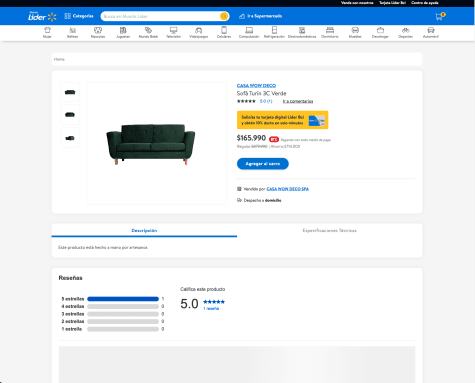Click the main green sofa image
475x383 pixels.
(151, 144)
